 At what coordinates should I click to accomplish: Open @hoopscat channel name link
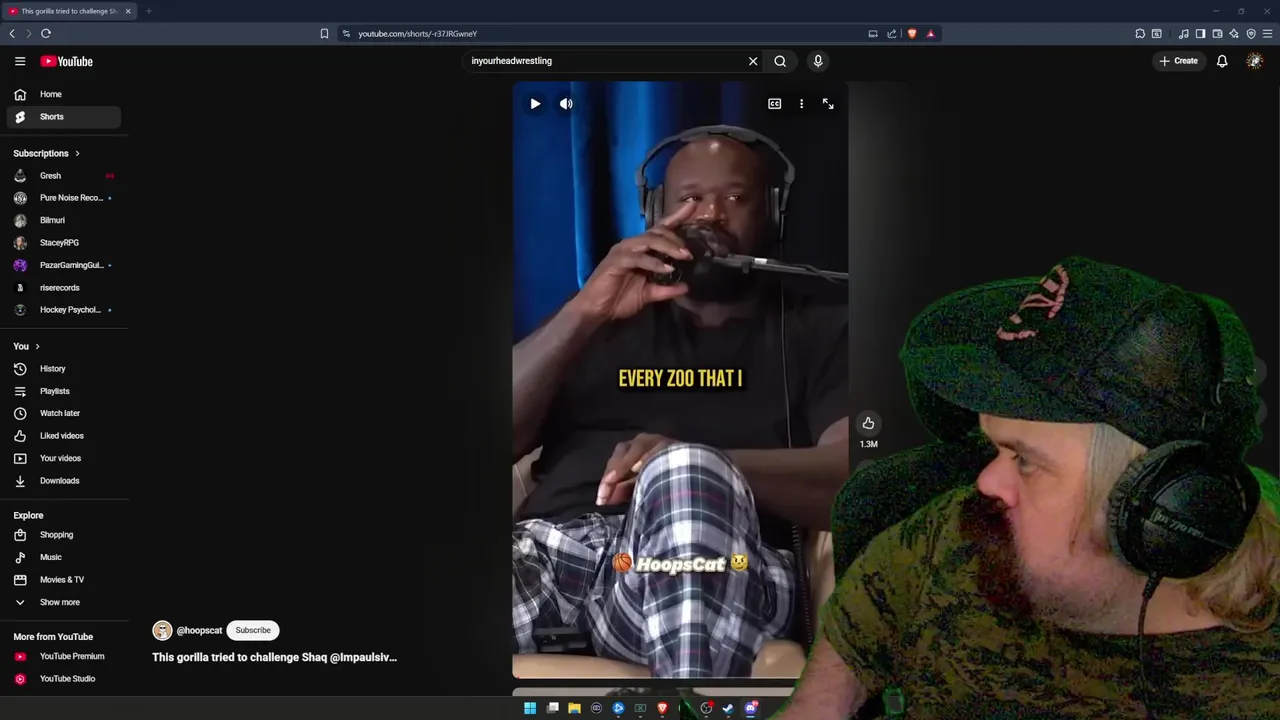(x=199, y=630)
